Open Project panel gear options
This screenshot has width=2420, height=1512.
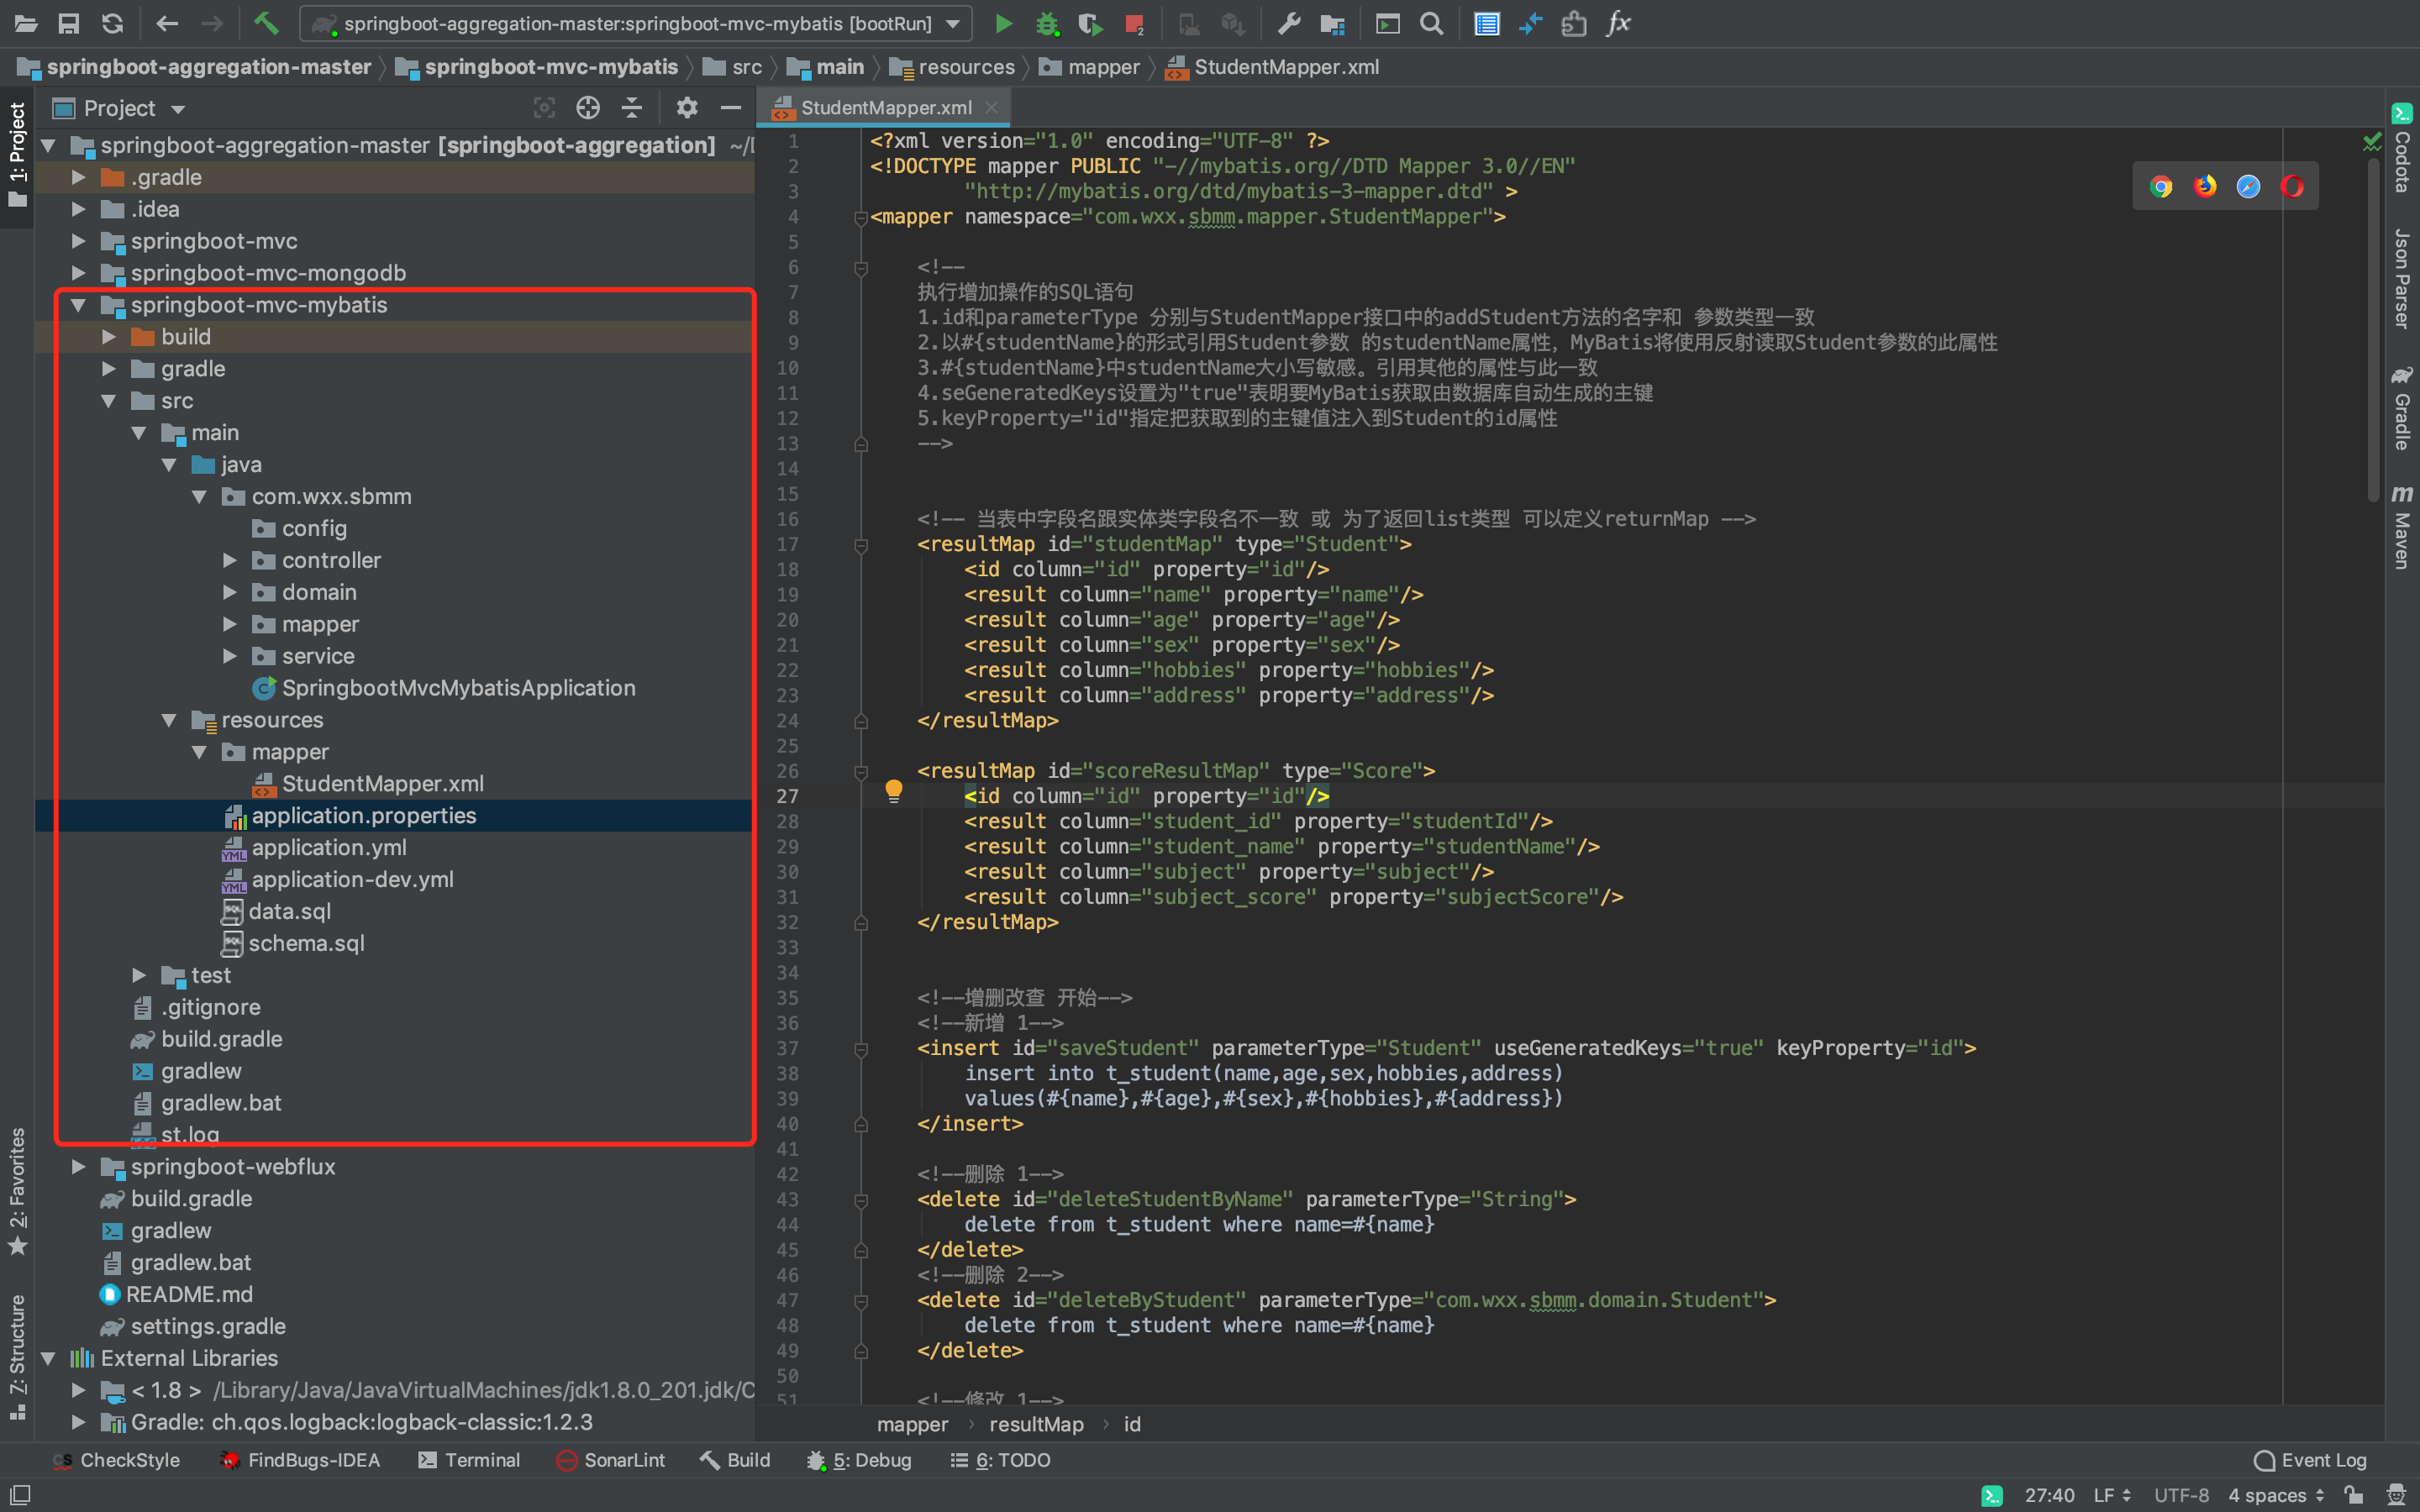click(686, 108)
